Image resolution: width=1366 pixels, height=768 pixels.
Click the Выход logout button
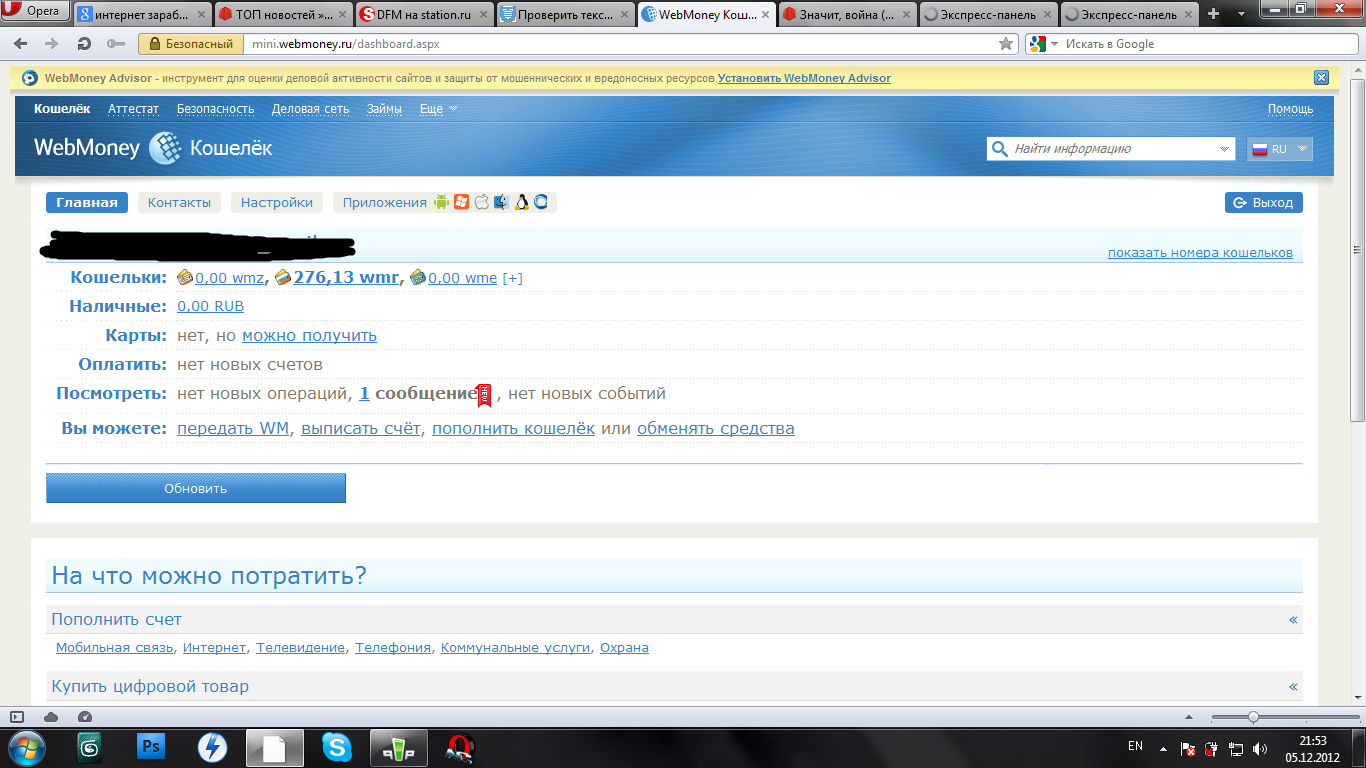(1264, 202)
